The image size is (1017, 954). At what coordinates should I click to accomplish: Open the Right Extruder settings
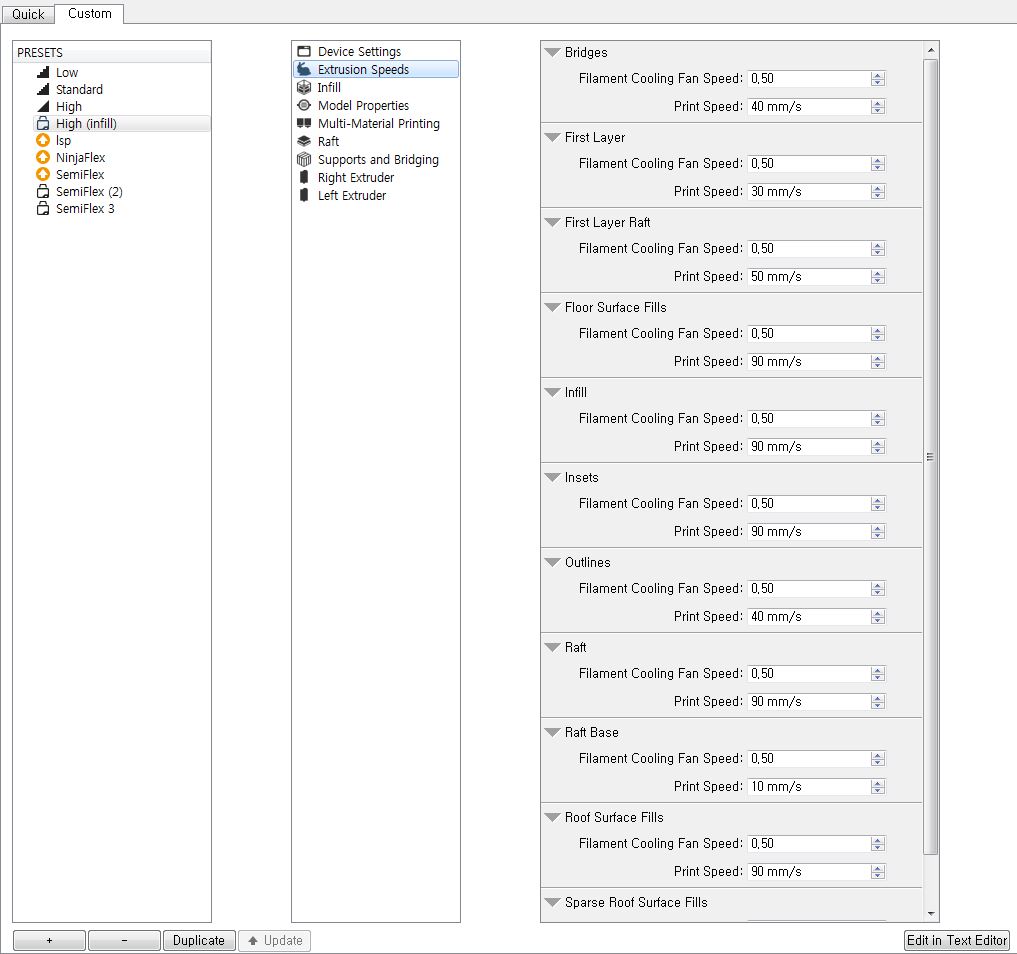click(376, 177)
